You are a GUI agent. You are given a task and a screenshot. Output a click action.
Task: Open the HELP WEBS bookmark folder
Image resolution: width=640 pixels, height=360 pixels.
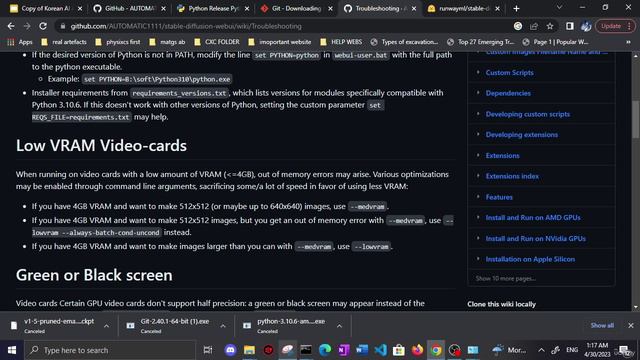click(x=341, y=42)
